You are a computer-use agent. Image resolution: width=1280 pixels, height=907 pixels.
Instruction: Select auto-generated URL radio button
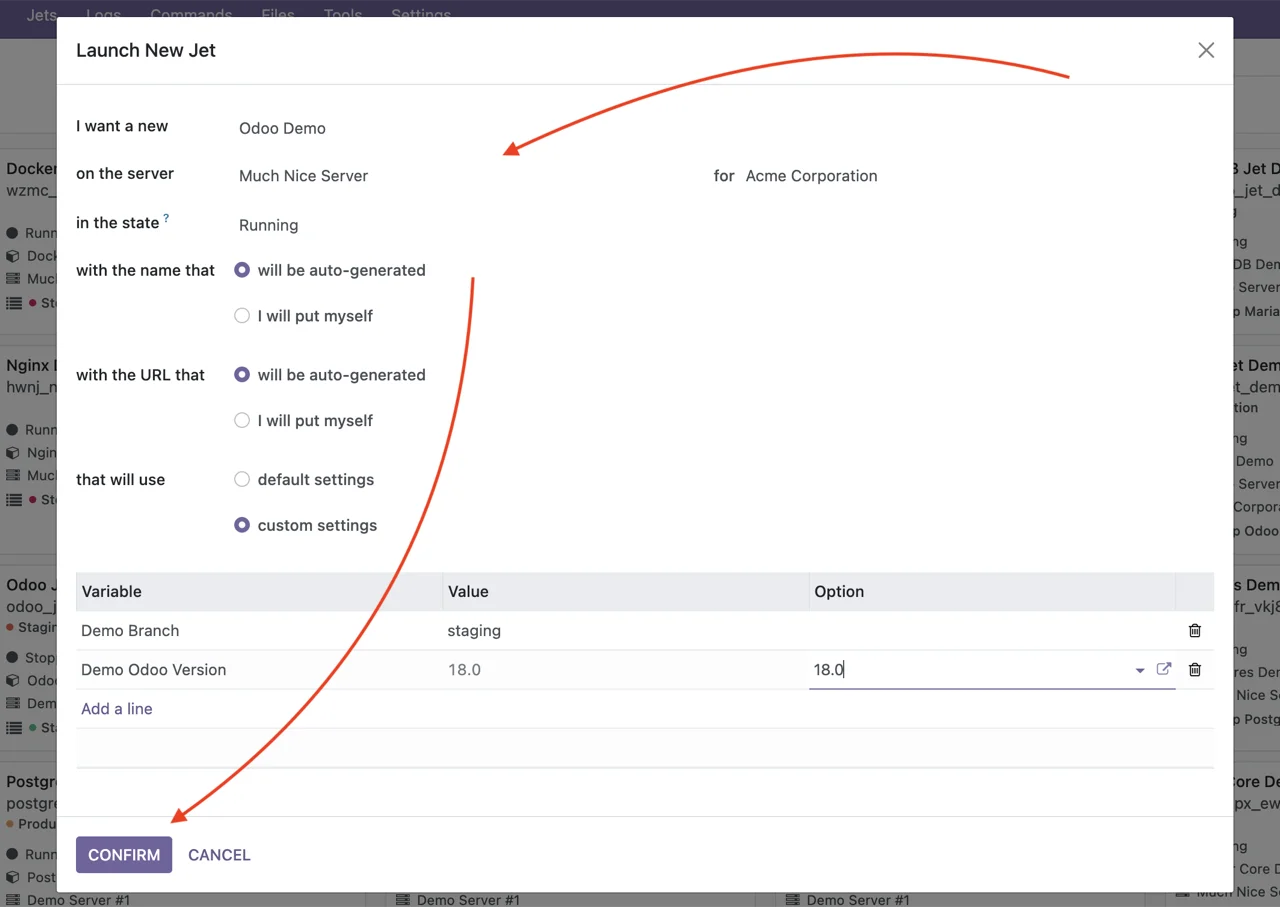(242, 375)
